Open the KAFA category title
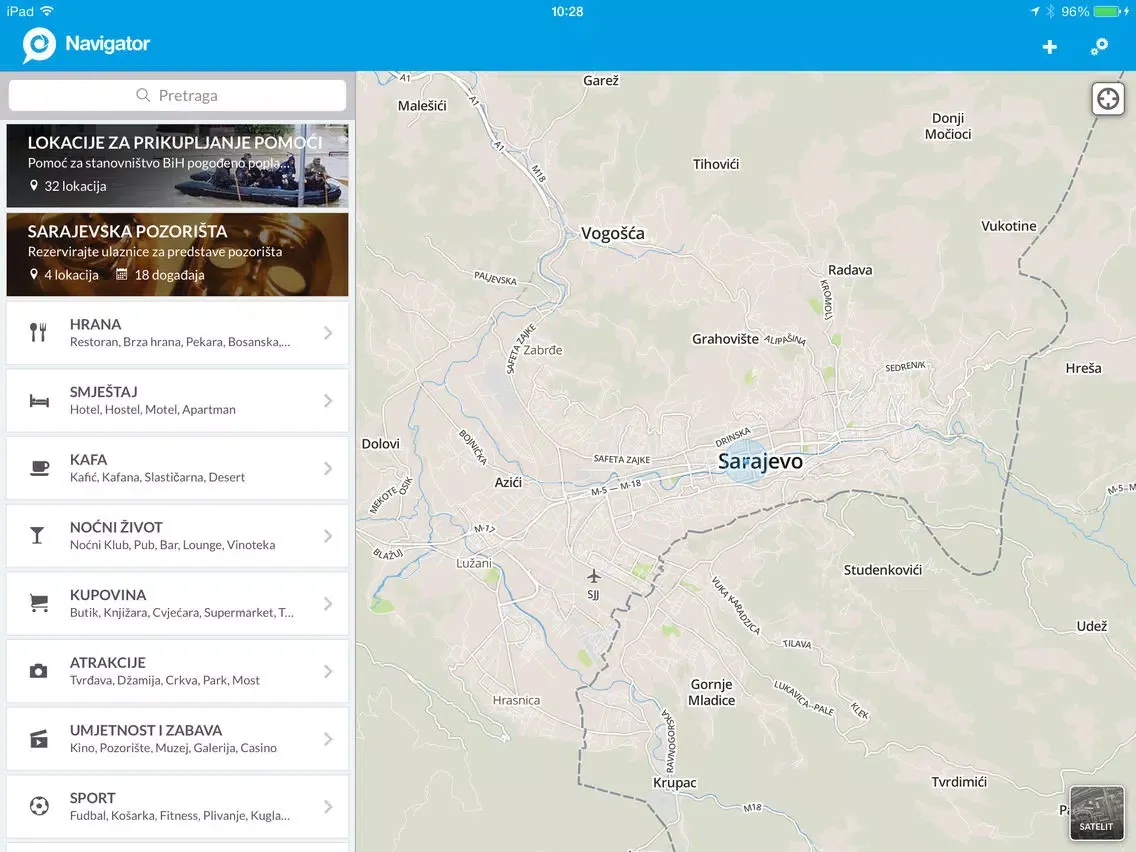This screenshot has height=852, width=1136. [x=88, y=460]
